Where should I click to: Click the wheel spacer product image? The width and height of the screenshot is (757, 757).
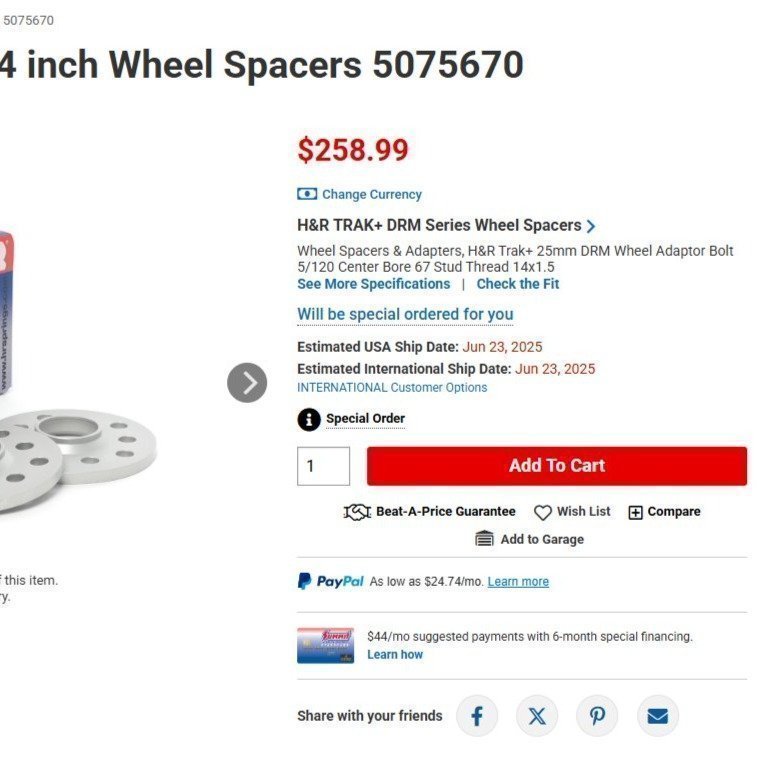[x=80, y=440]
